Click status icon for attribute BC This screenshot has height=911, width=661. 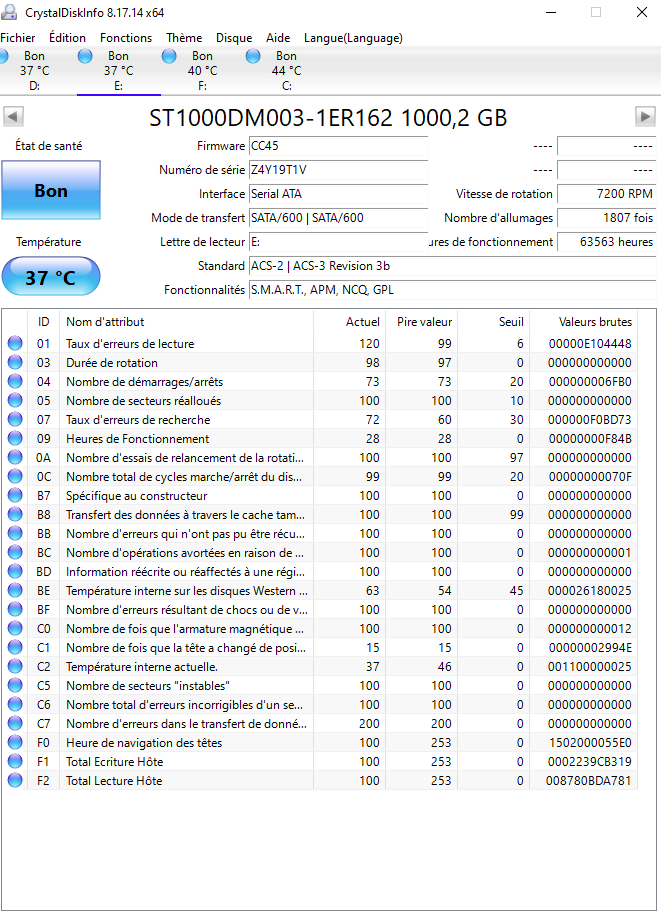15,553
